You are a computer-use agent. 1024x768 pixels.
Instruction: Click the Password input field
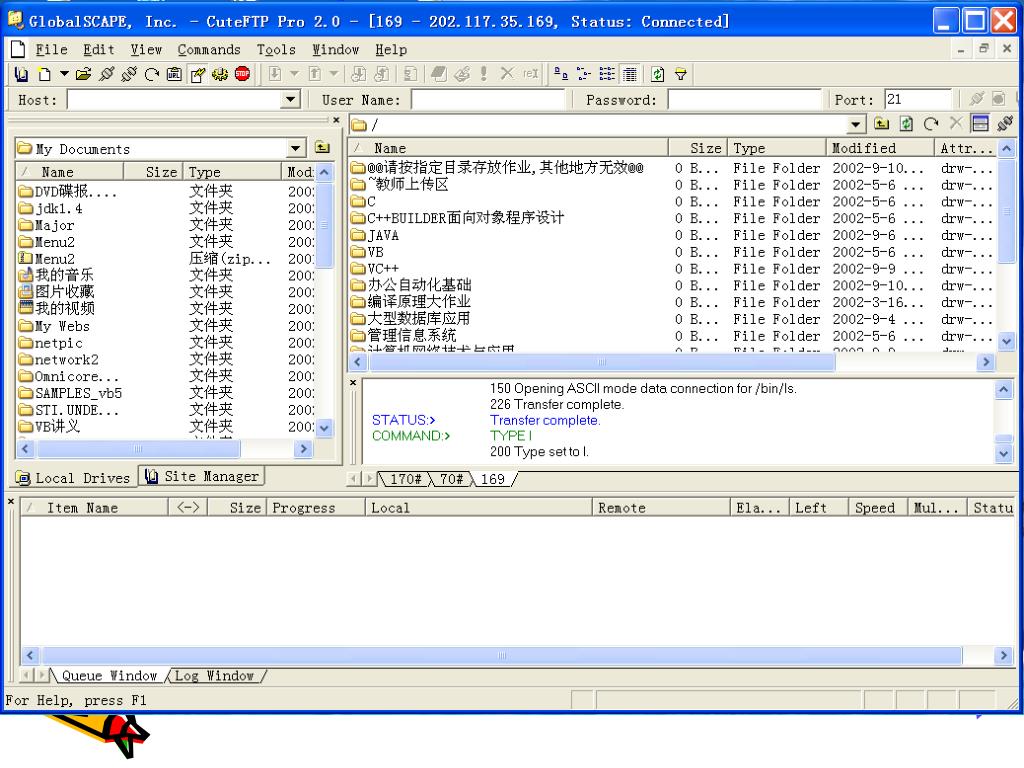pyautogui.click(x=744, y=100)
